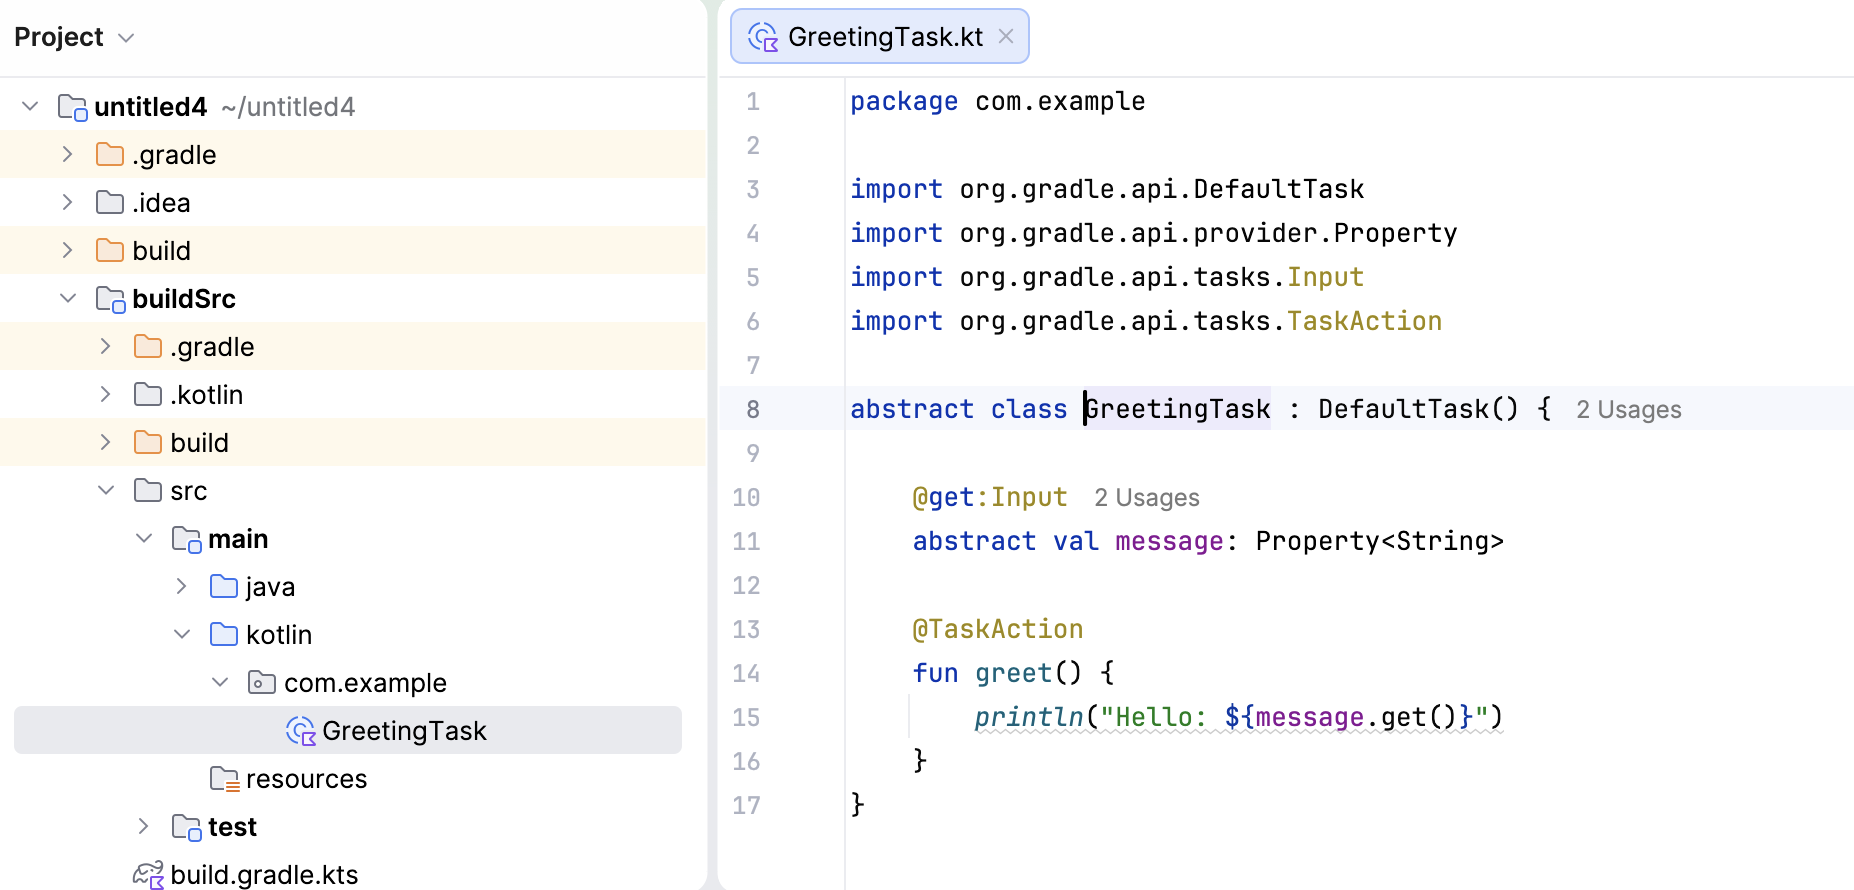1854x890 pixels.
Task: Click the TaskAction import on line 6
Action: (x=1364, y=321)
